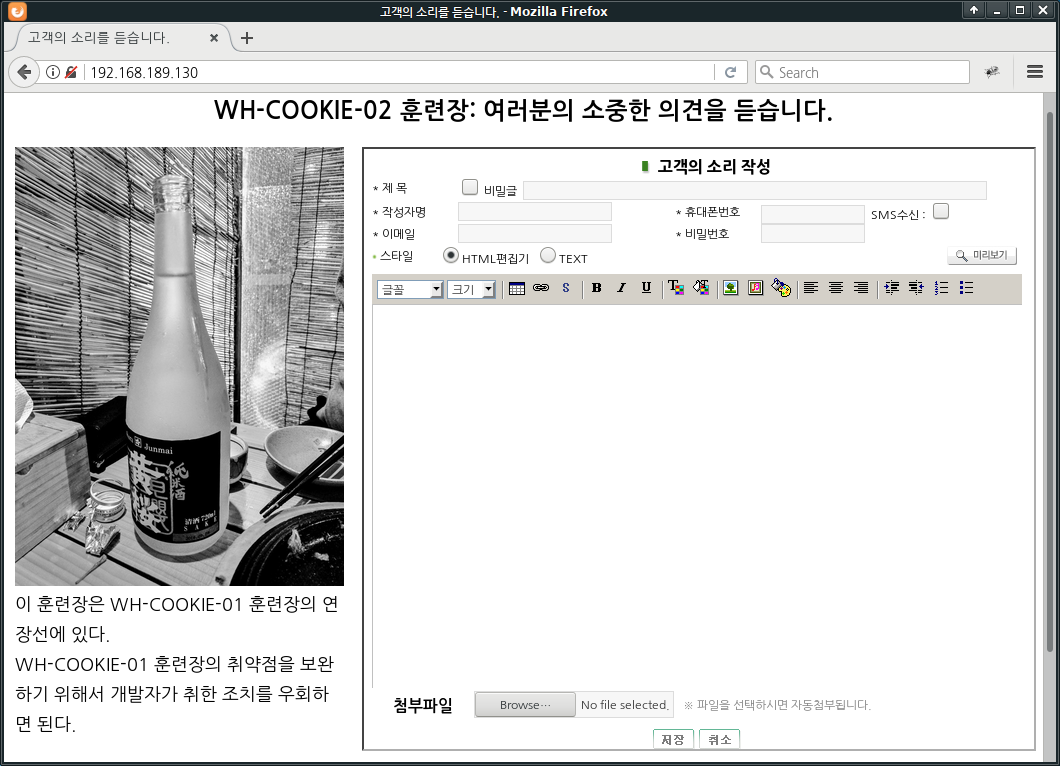The image size is (1060, 766).
Task: Insert a numbered list
Action: 941,288
